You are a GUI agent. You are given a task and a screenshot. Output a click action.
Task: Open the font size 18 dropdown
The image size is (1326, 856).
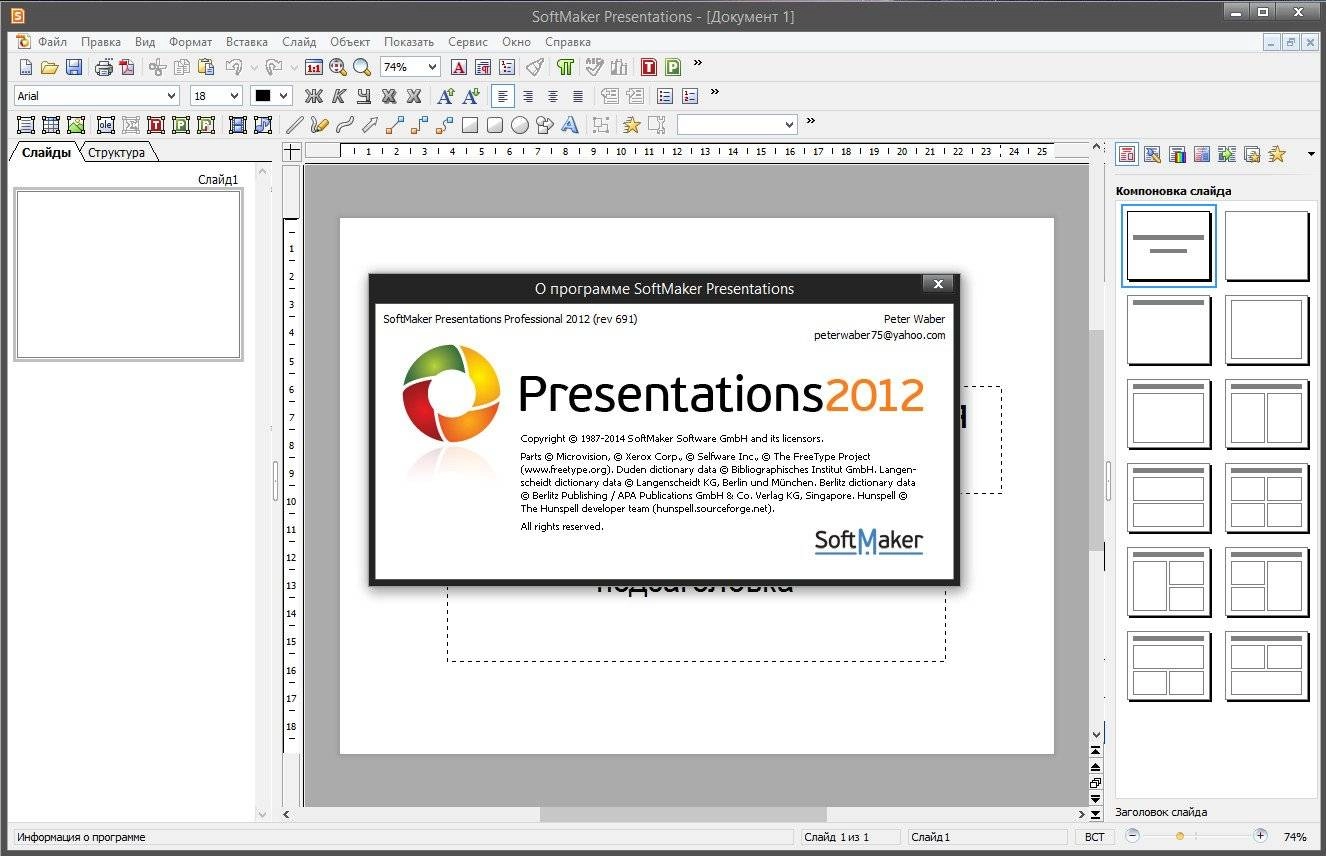(235, 96)
